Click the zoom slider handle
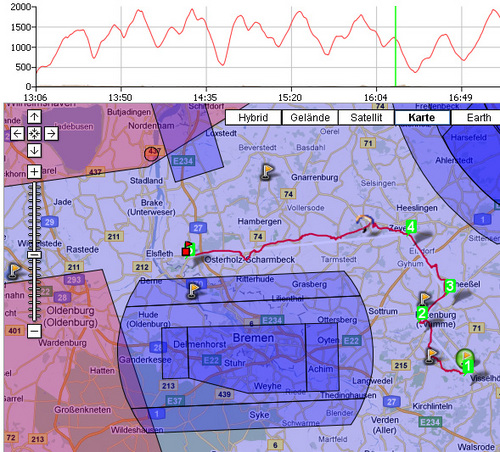 tap(34, 255)
